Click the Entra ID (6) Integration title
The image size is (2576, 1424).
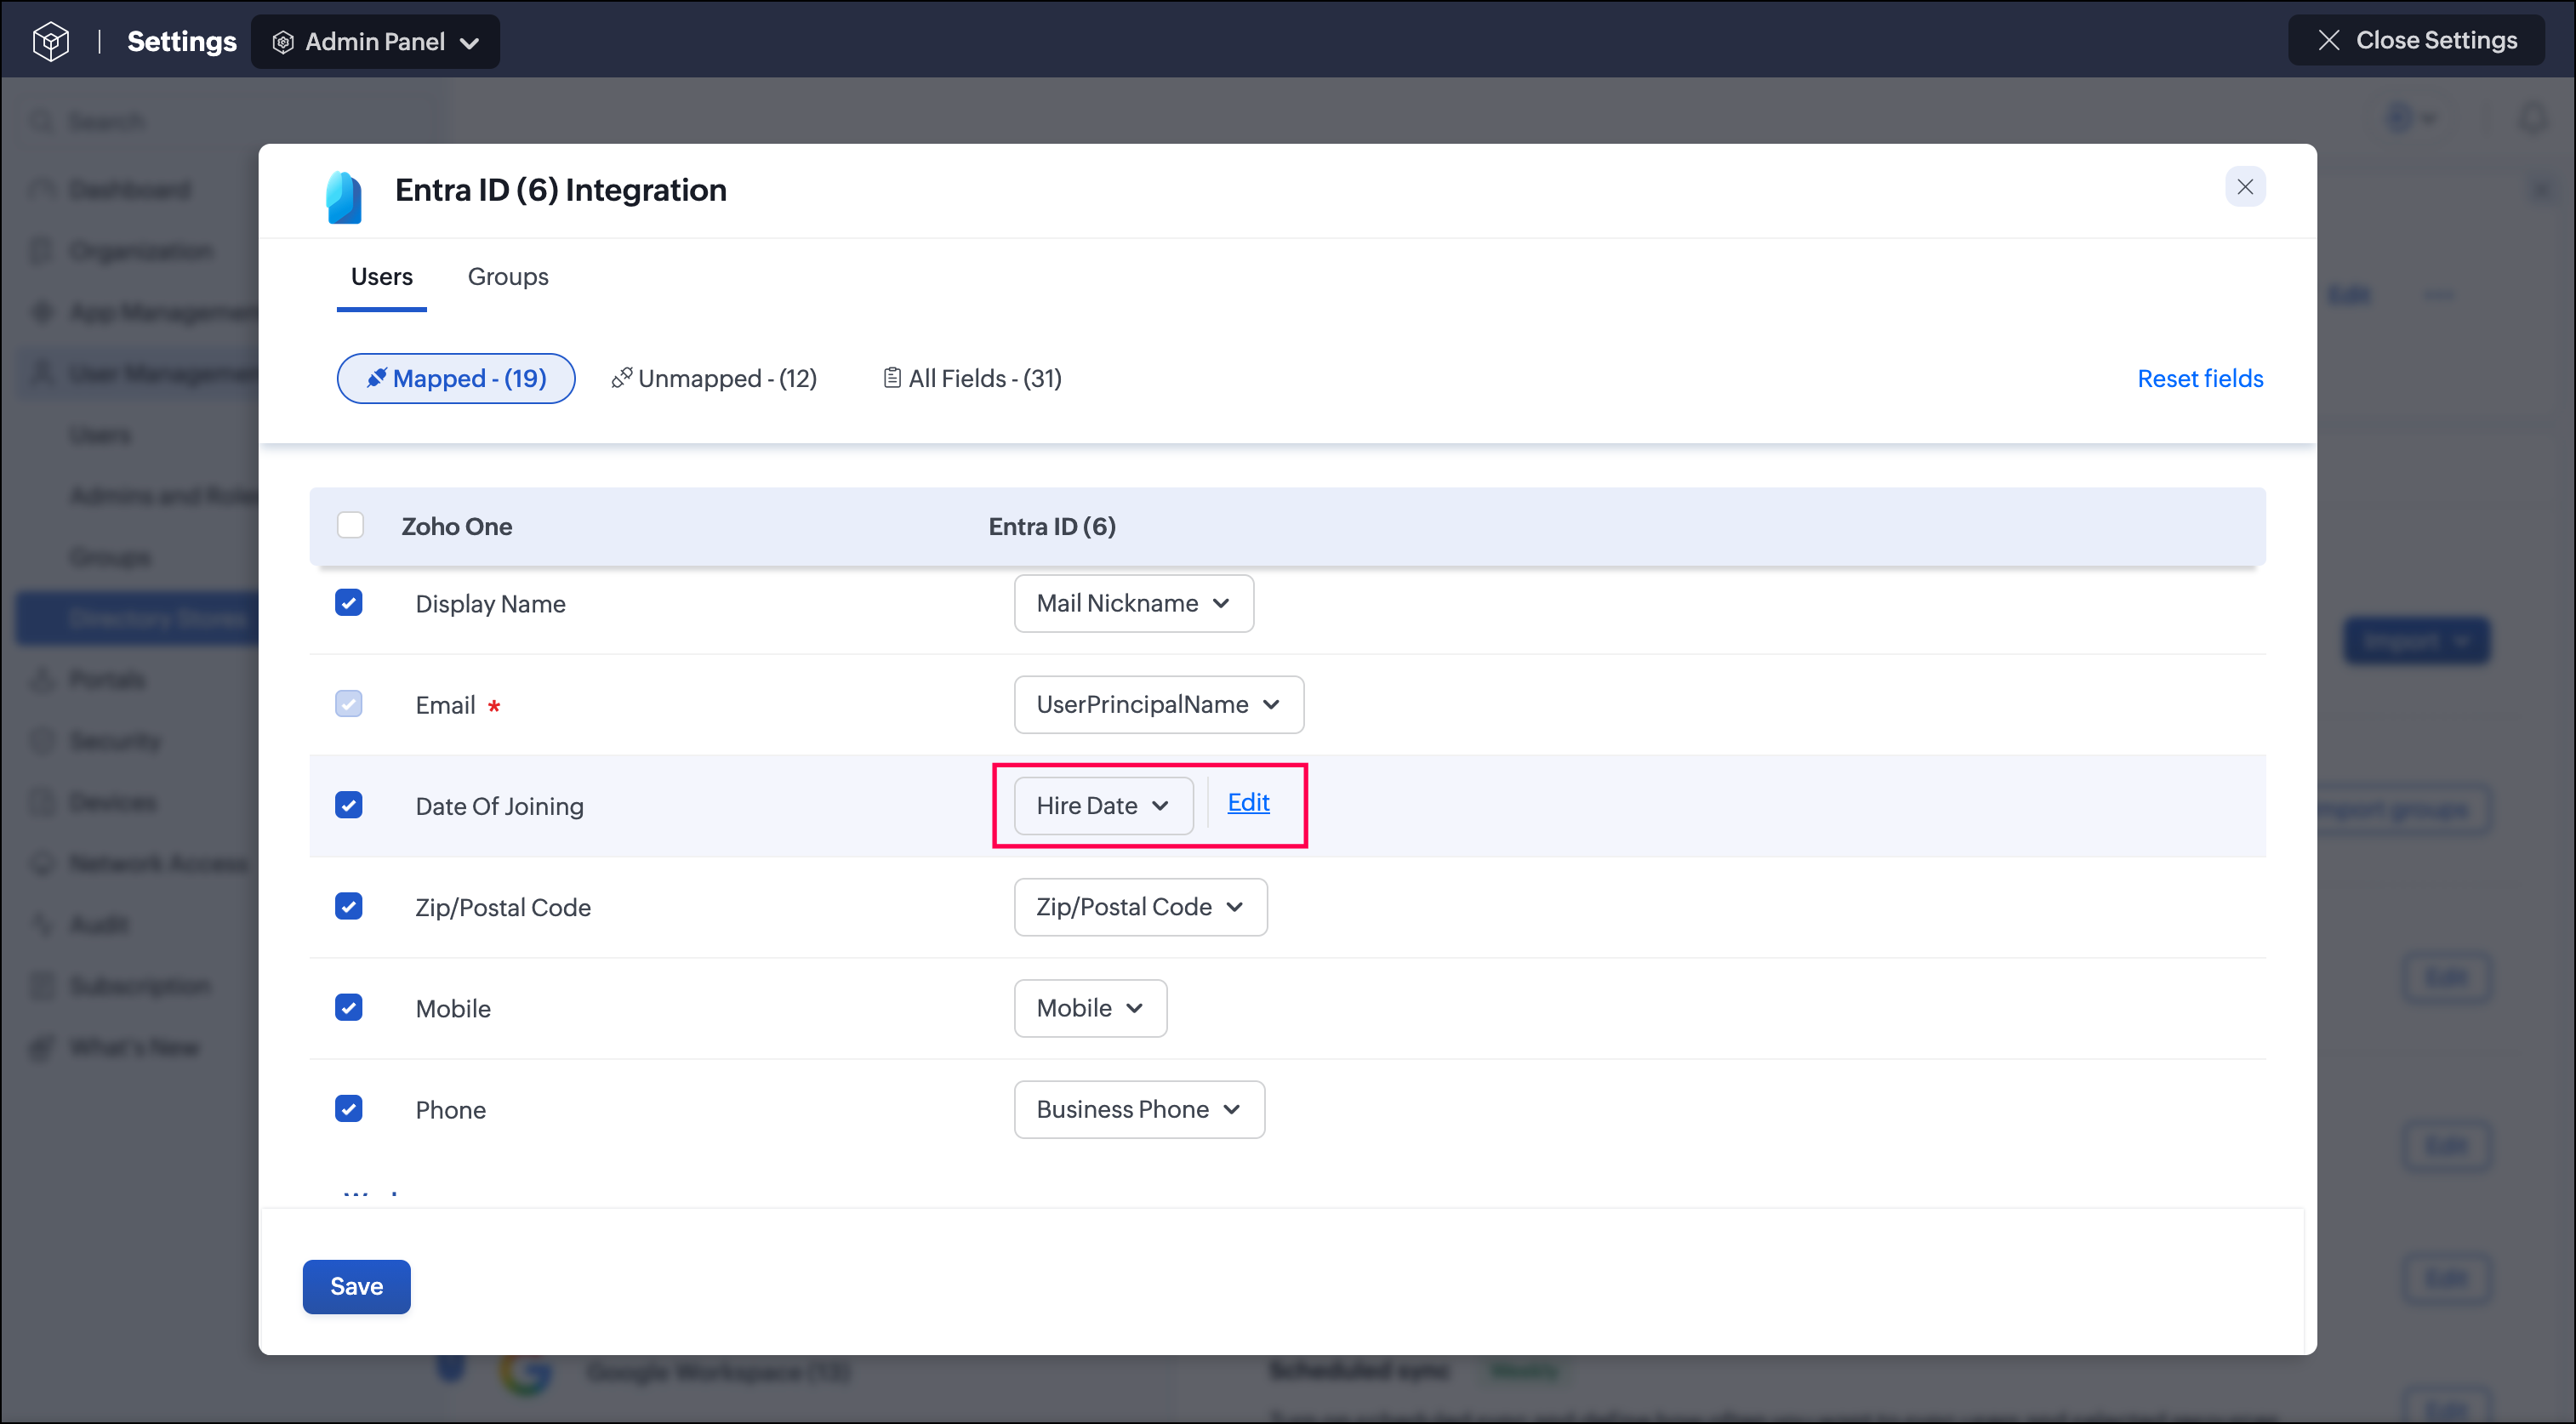pyautogui.click(x=560, y=190)
